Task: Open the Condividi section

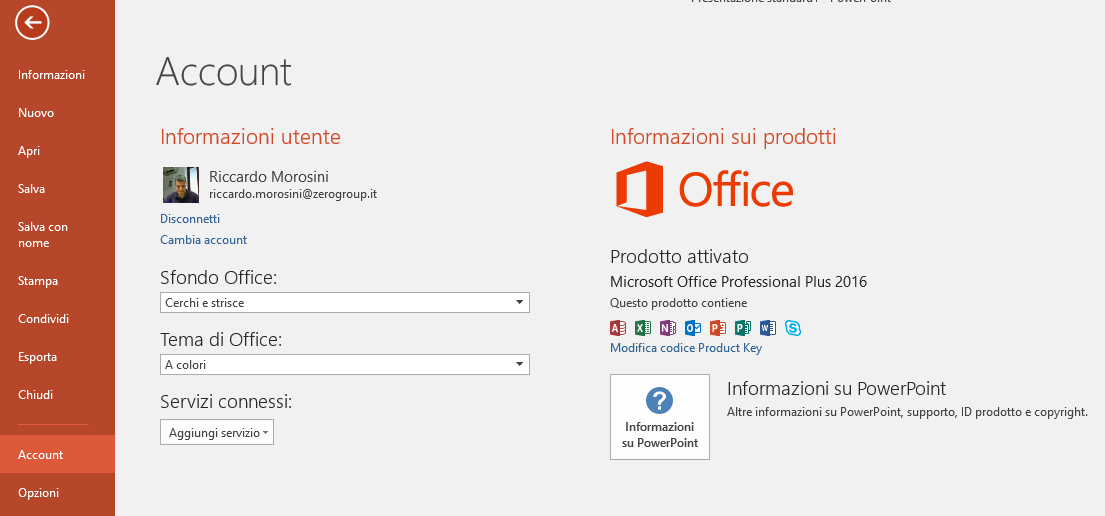Action: (44, 319)
